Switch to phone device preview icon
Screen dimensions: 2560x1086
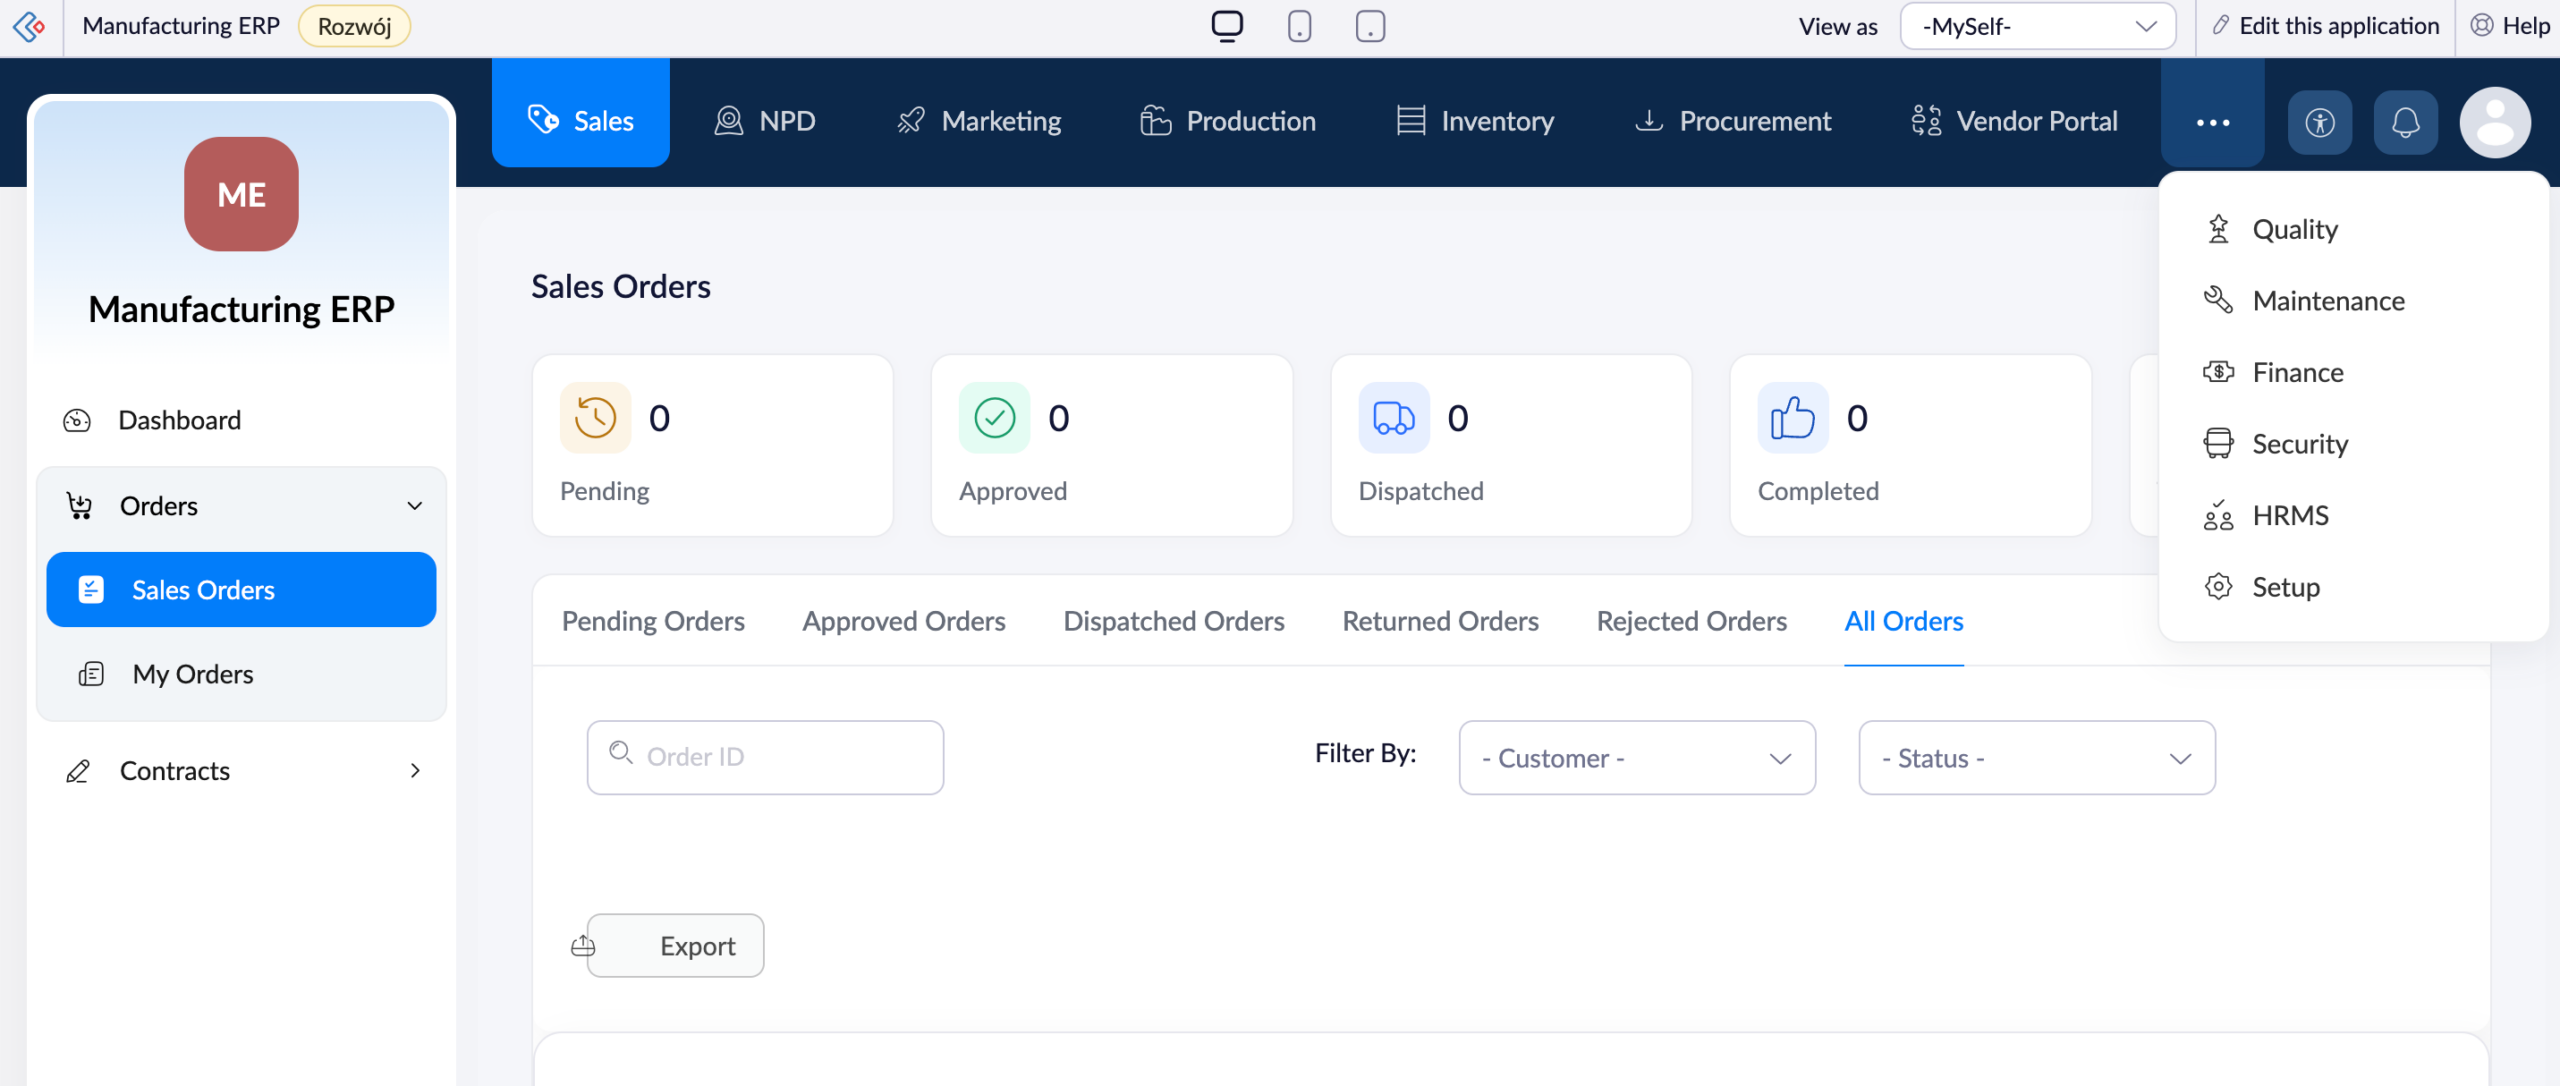[1299, 26]
